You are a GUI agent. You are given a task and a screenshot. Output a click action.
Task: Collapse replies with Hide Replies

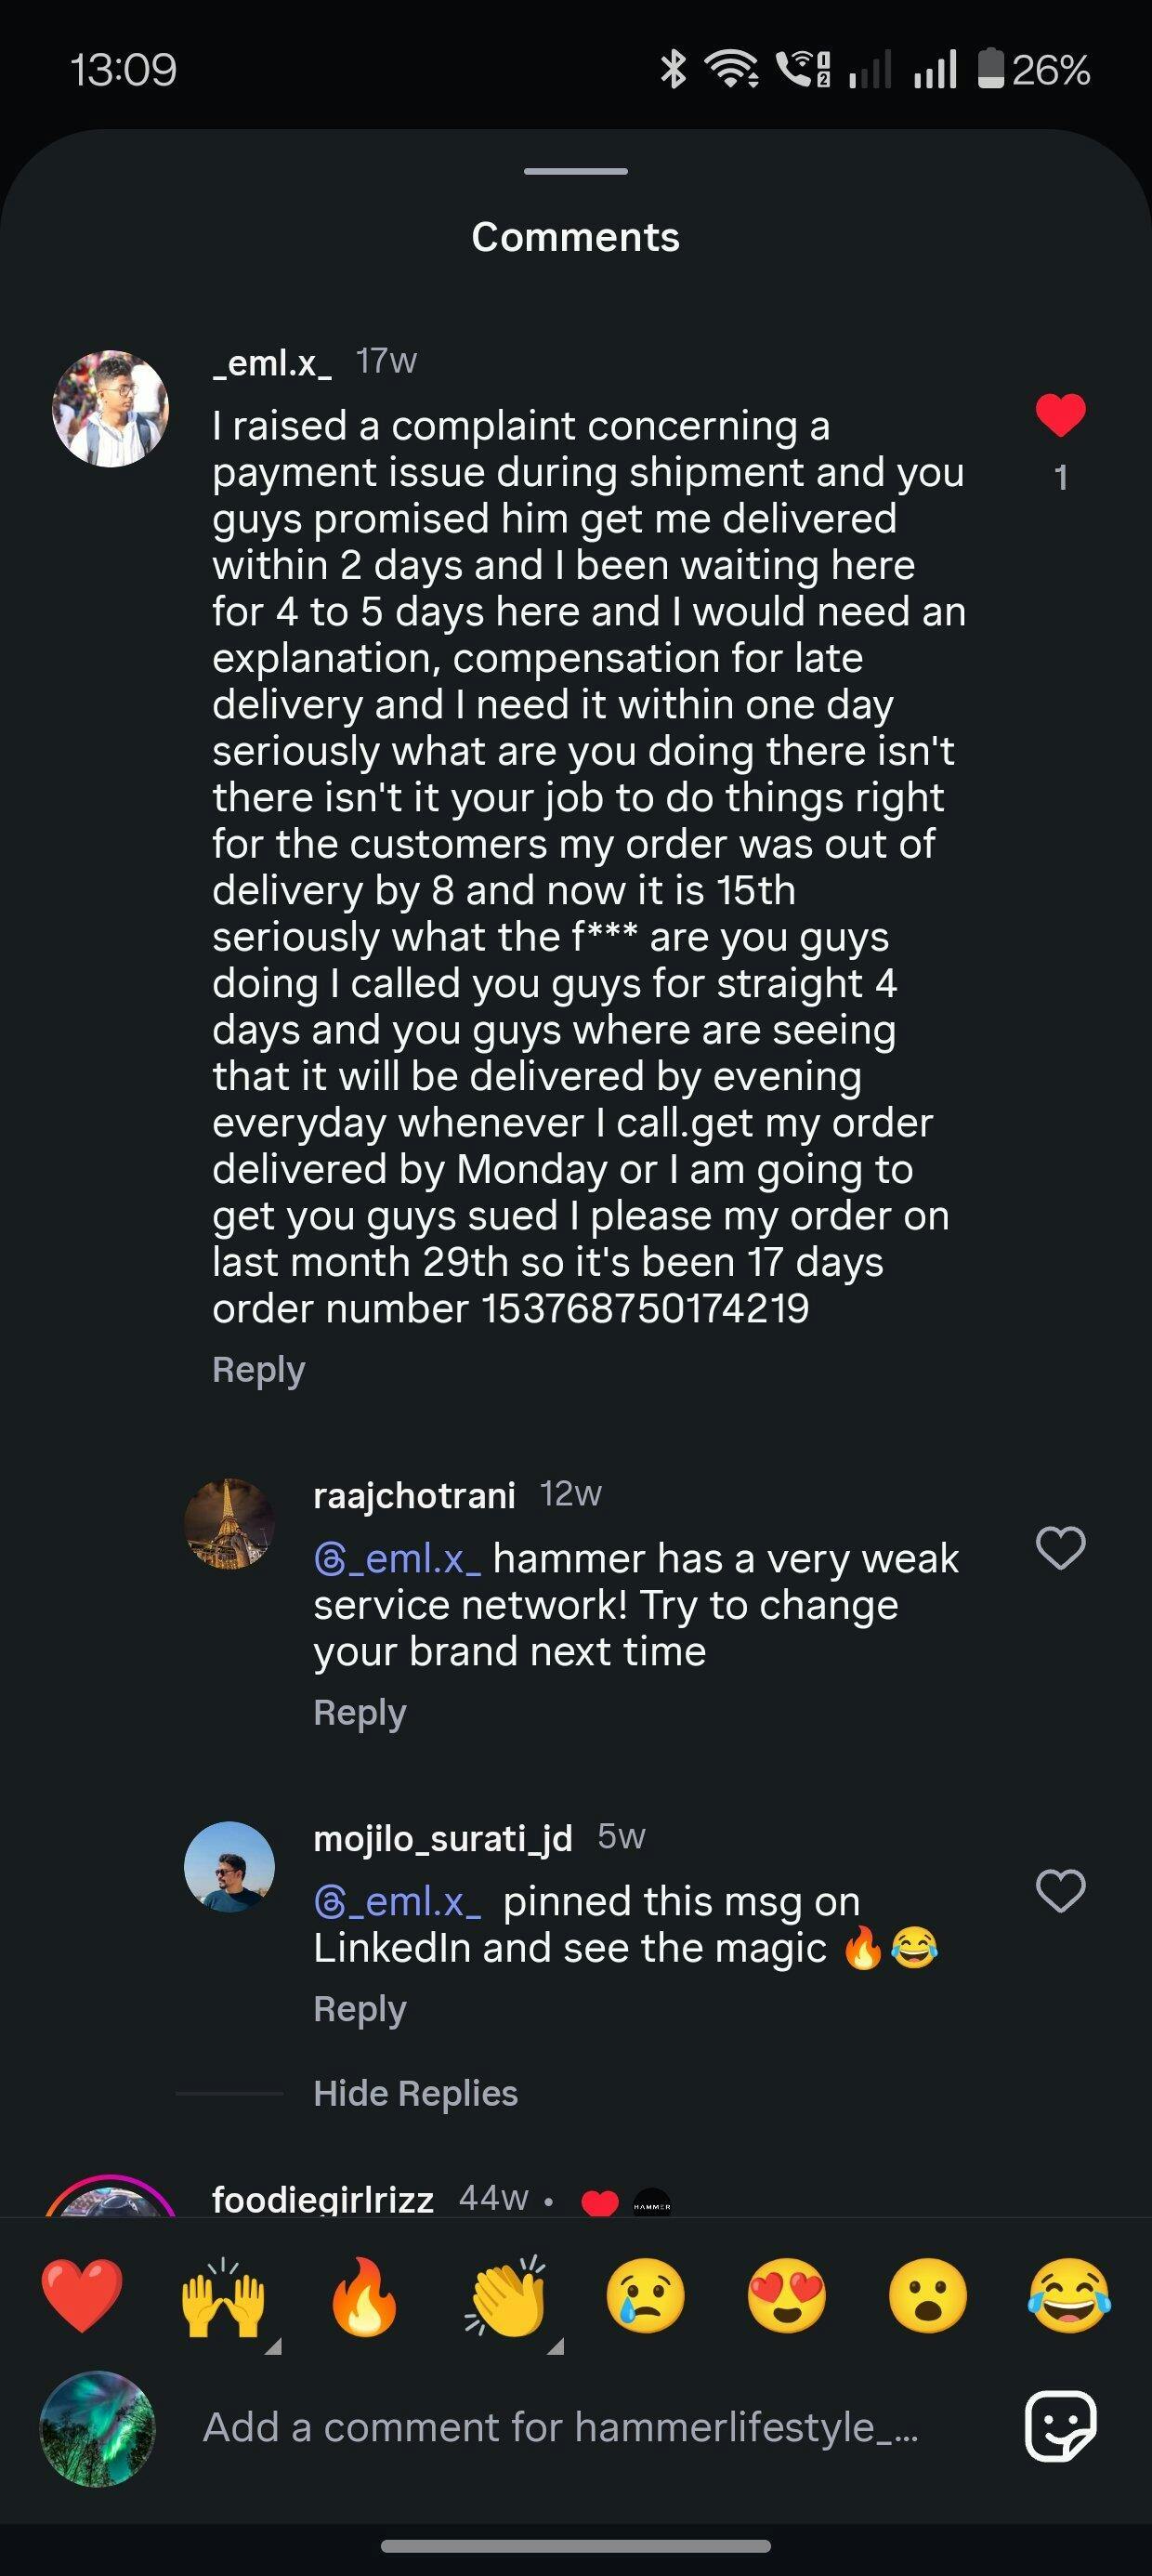coord(415,2093)
